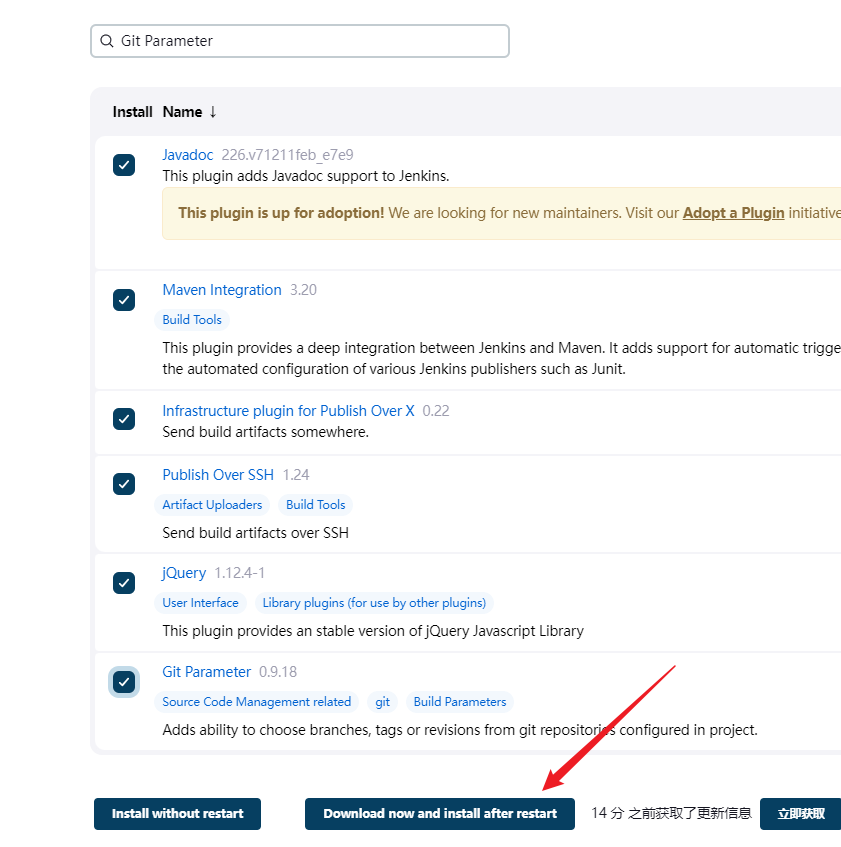
Task: Click the Library plugins tag
Action: (x=374, y=603)
